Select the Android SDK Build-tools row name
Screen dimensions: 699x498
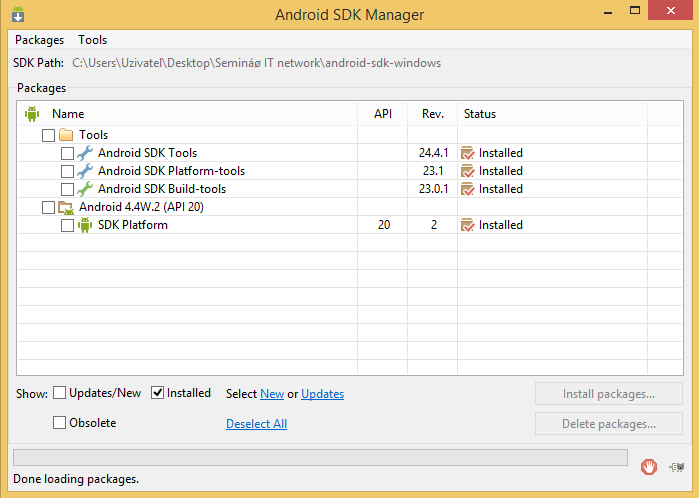(162, 189)
